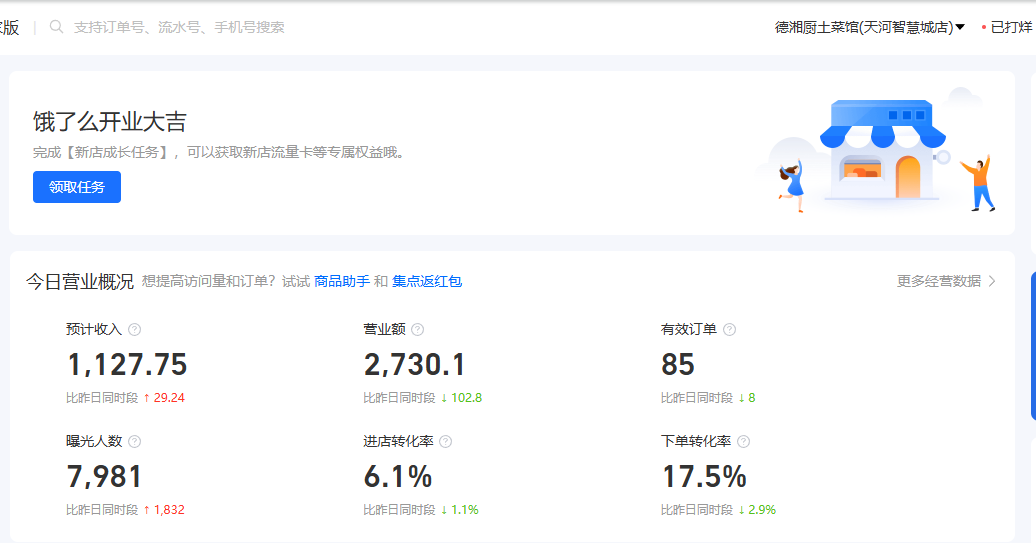Open 商品助手 link
The width and height of the screenshot is (1036, 543).
pos(342,281)
